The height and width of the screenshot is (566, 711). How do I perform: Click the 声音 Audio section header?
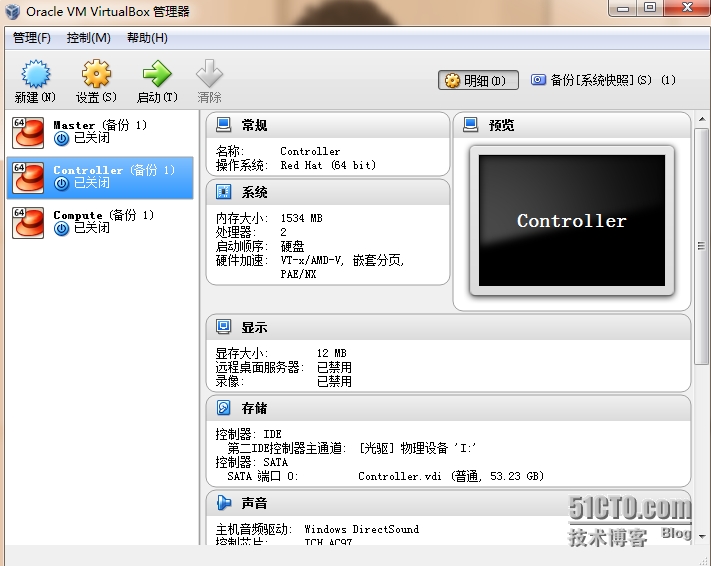448,503
